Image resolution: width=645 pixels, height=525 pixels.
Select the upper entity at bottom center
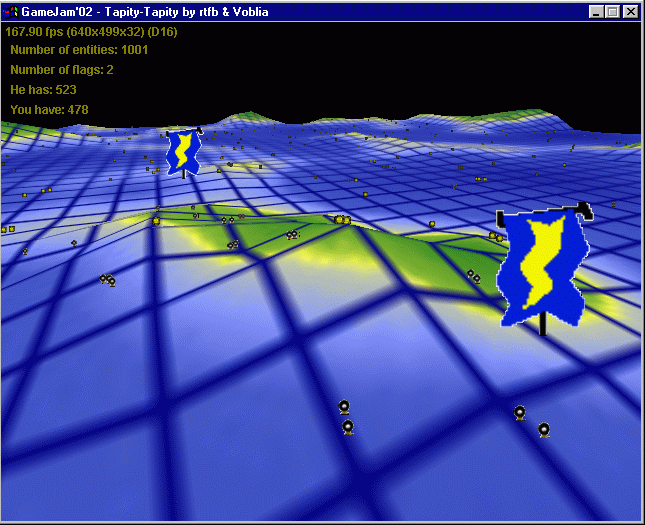344,407
